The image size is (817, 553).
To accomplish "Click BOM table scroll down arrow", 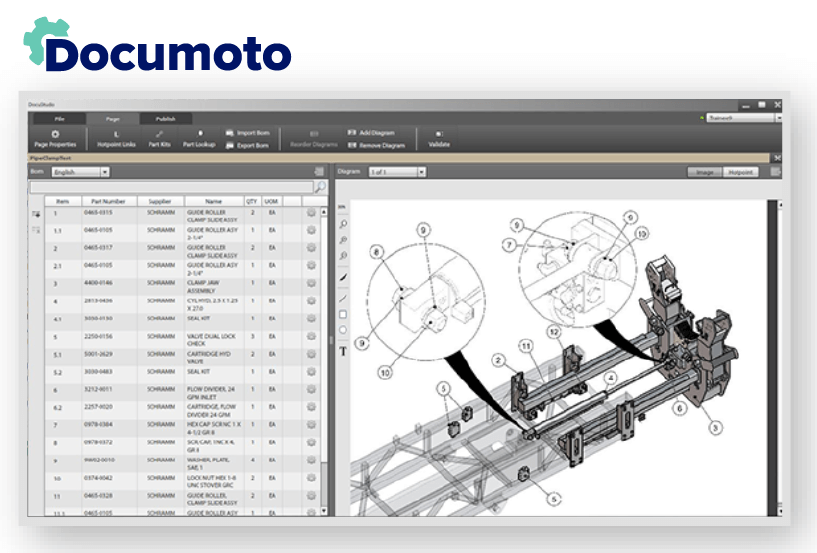I will 324,511.
